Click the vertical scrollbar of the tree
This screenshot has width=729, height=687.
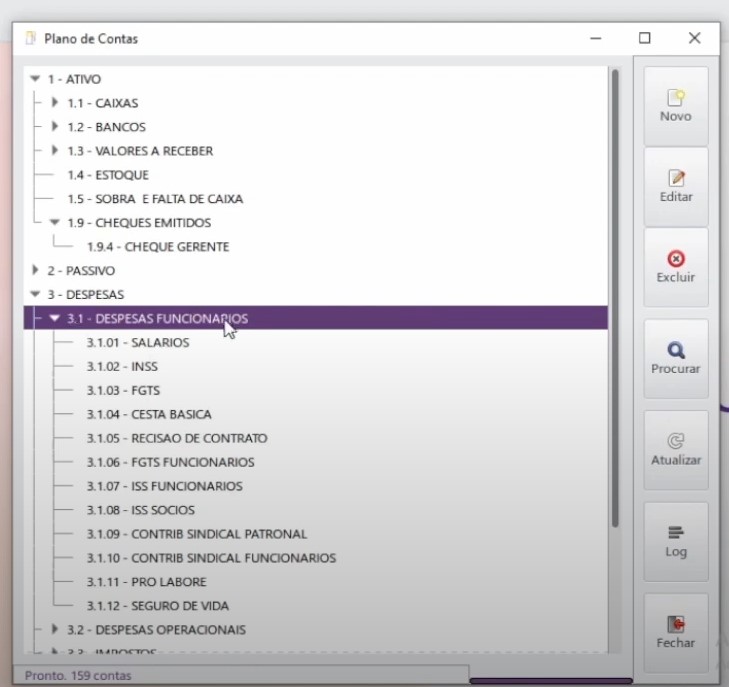point(614,300)
